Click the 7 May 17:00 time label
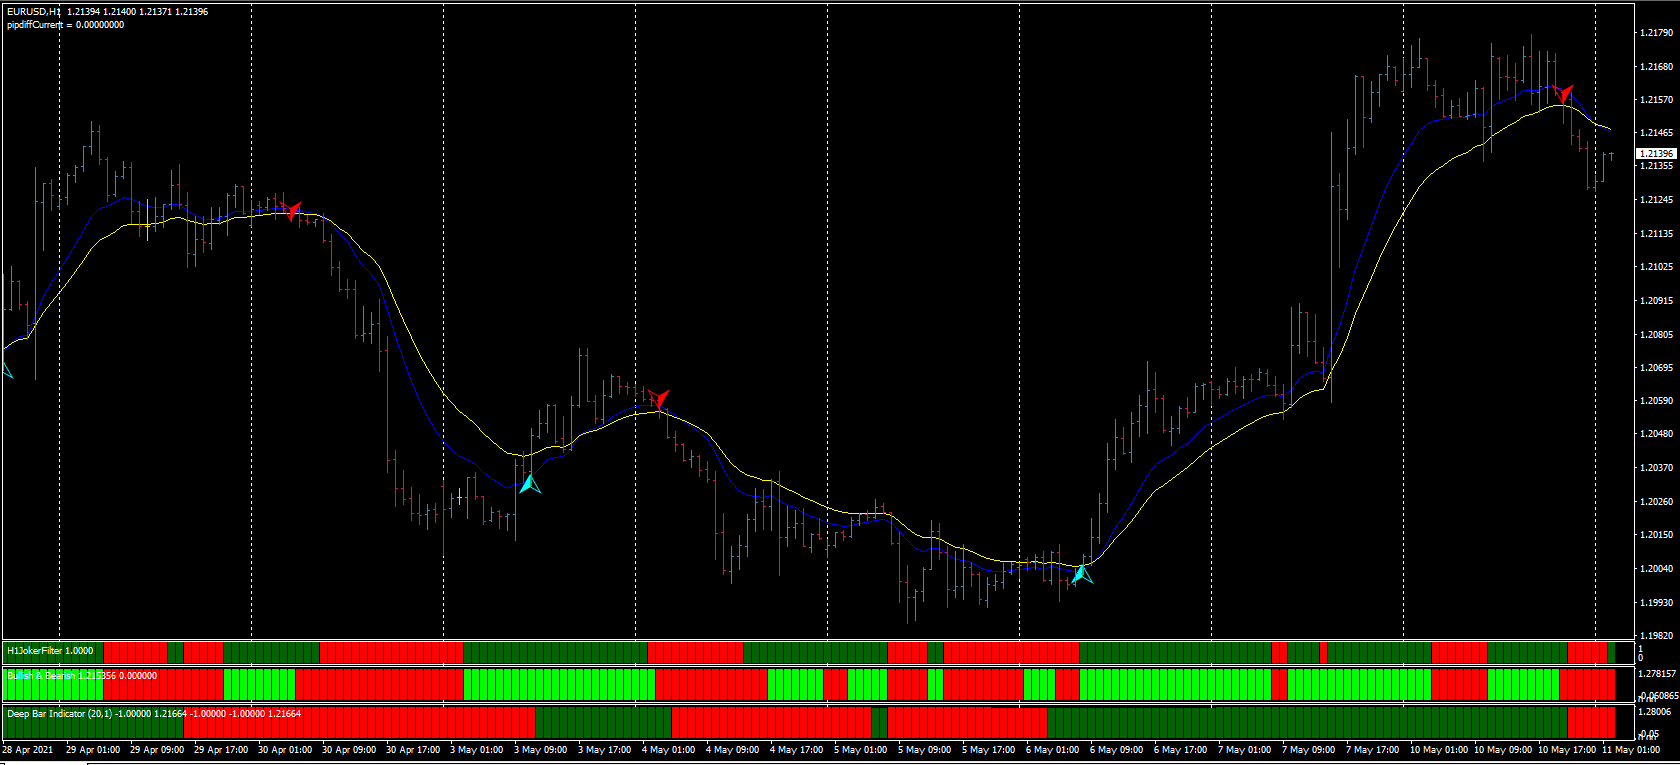 [1373, 750]
